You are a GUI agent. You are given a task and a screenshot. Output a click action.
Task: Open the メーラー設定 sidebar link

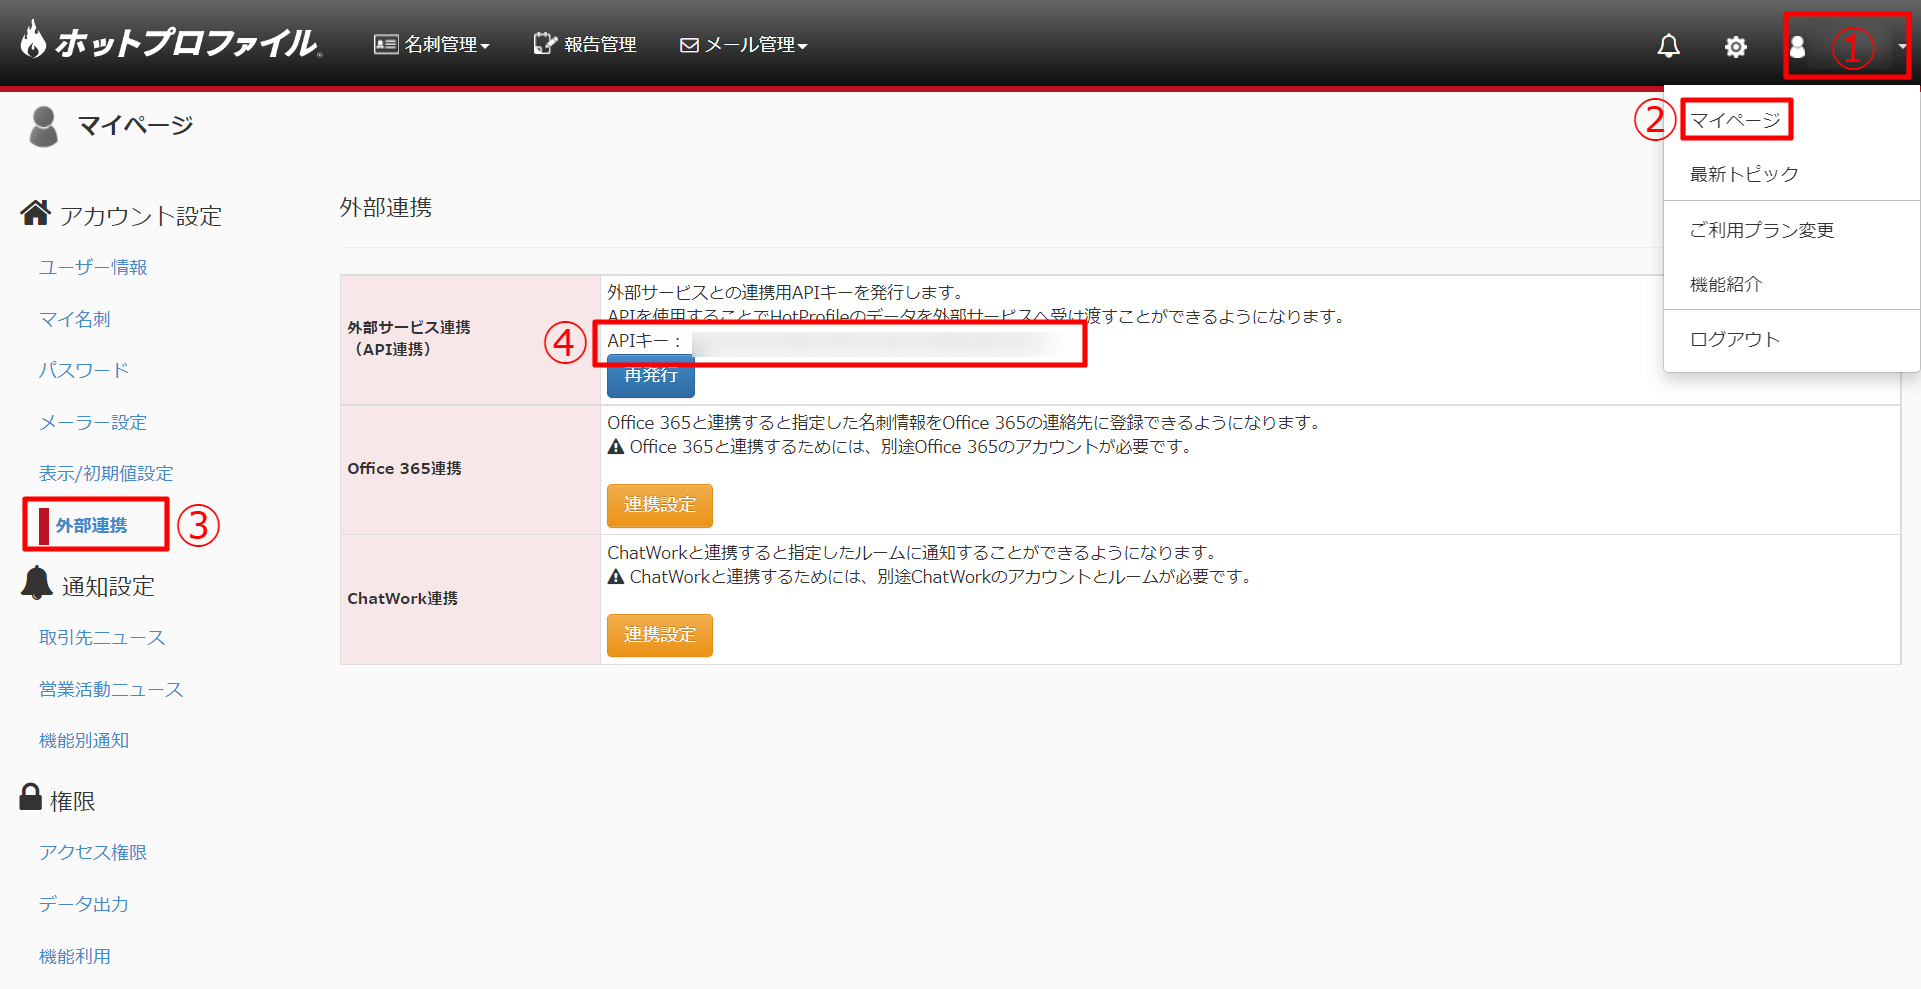coord(93,422)
